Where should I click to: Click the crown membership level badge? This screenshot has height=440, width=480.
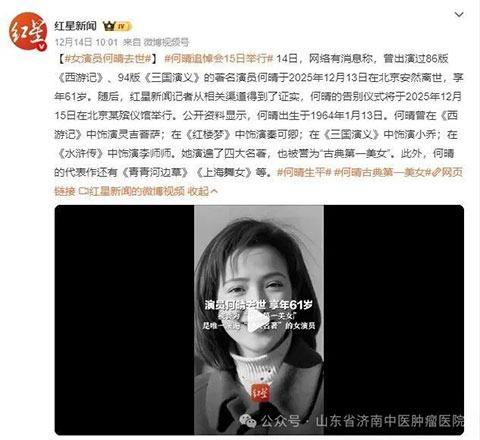click(x=117, y=26)
